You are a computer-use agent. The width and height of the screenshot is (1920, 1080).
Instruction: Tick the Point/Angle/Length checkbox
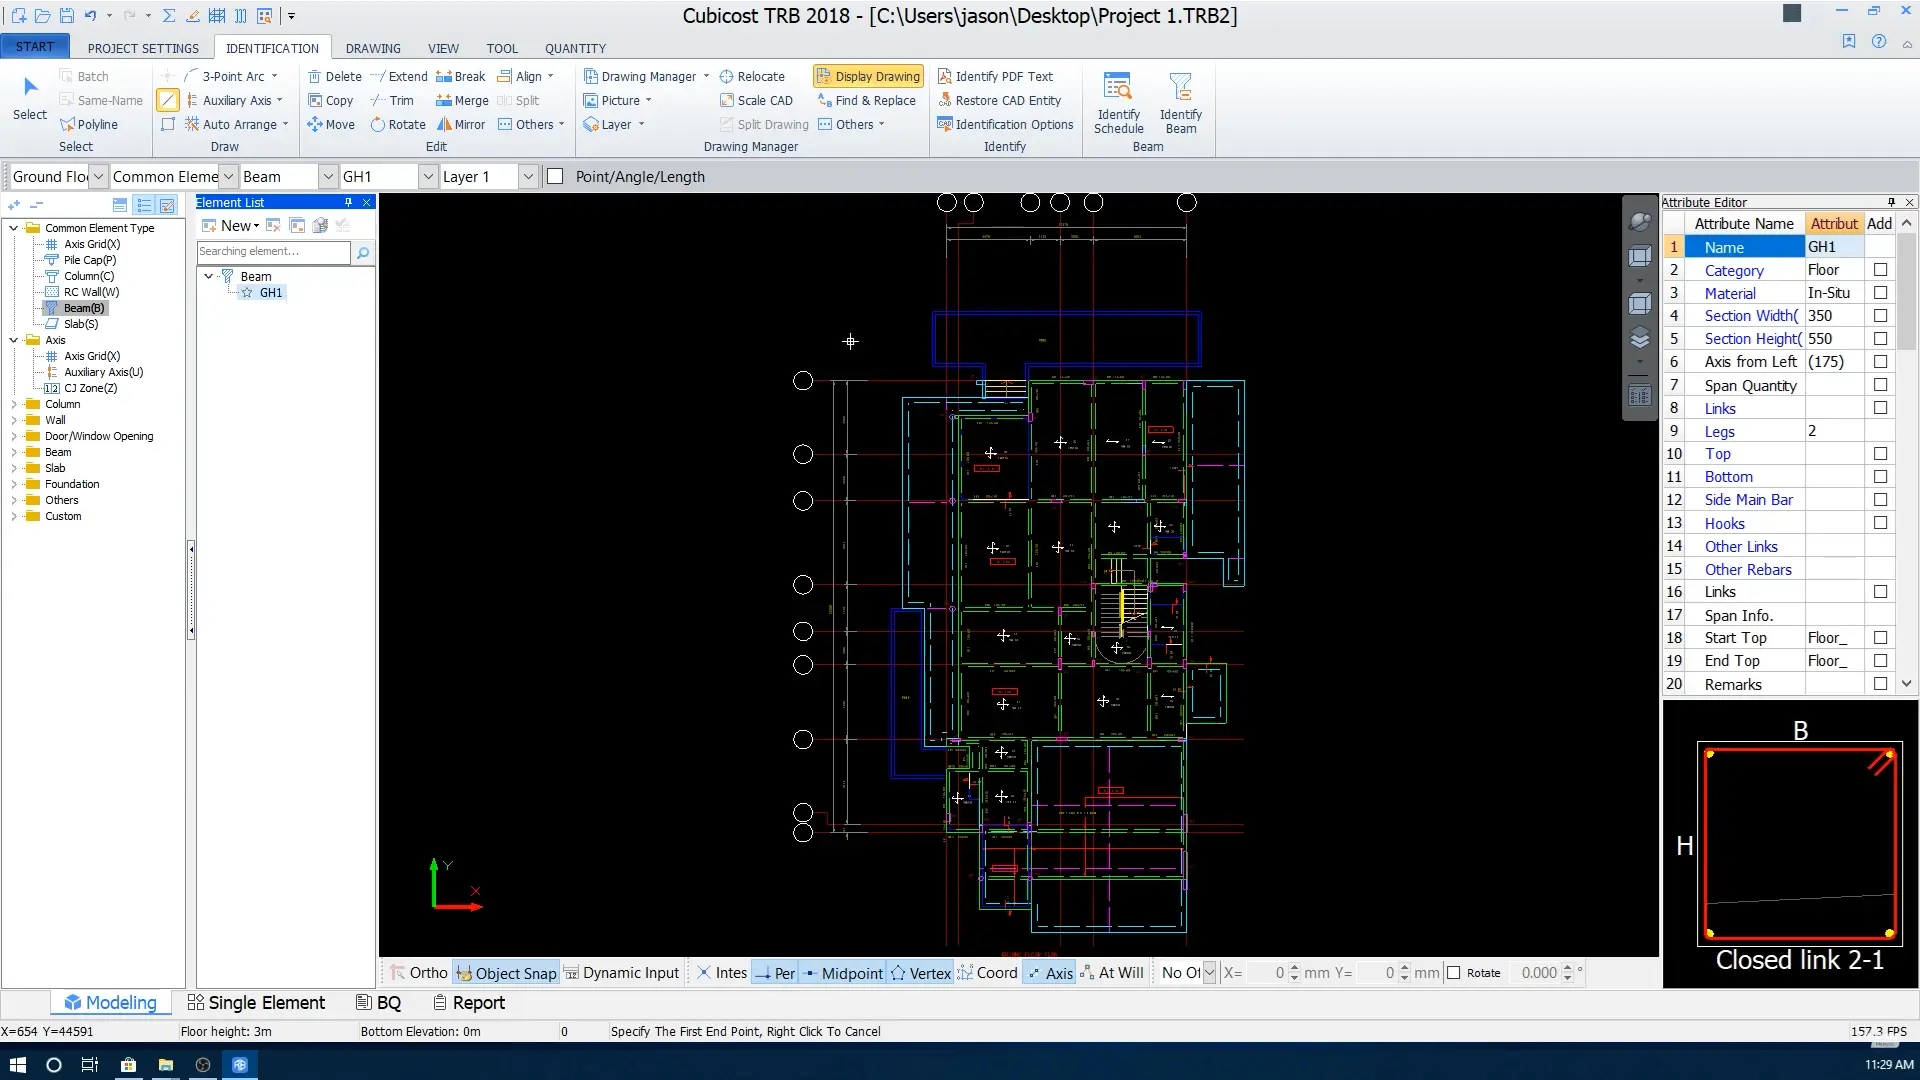click(556, 176)
